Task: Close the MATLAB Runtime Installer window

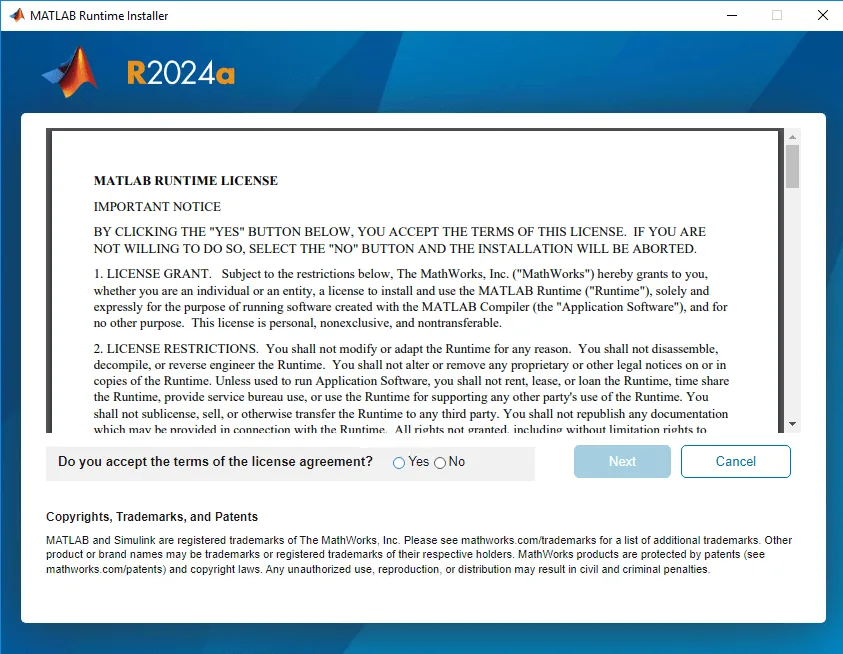Action: click(823, 15)
